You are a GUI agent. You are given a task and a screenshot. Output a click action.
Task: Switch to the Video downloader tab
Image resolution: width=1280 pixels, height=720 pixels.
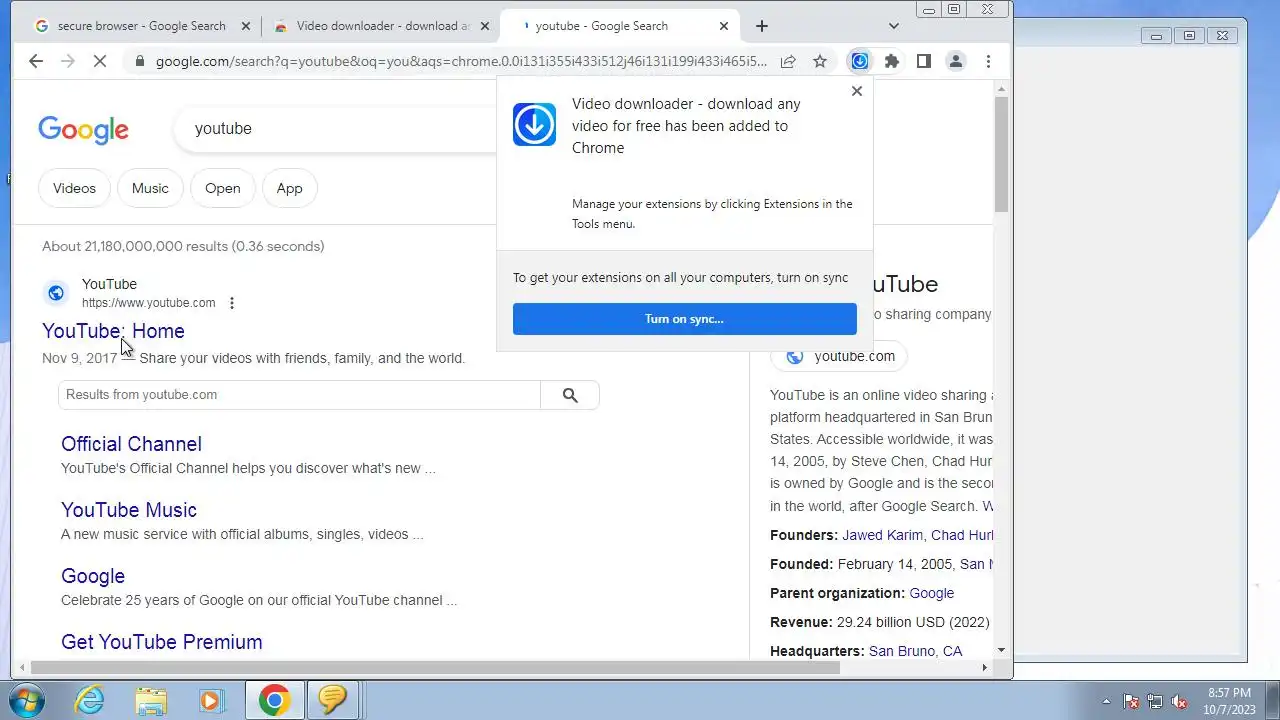(383, 26)
